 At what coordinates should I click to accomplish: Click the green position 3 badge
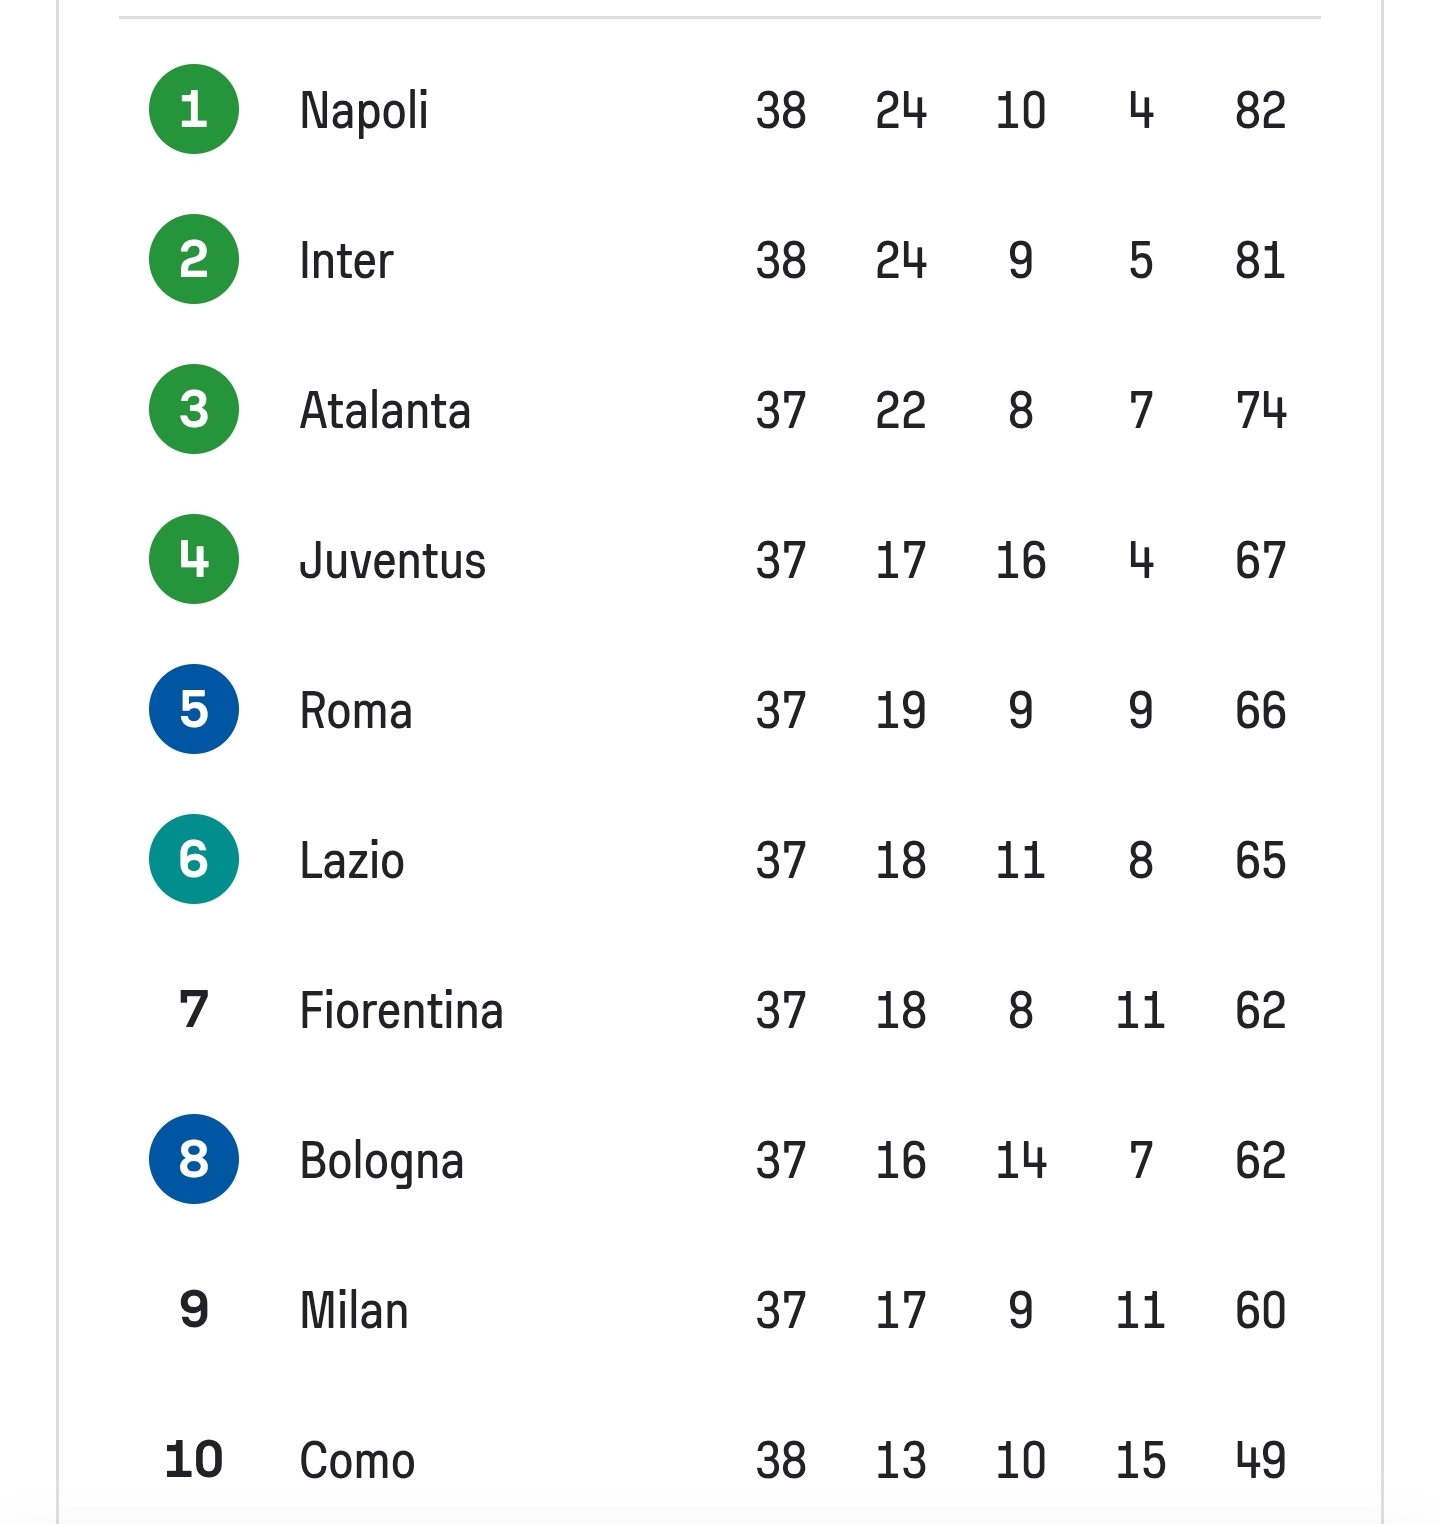click(194, 409)
